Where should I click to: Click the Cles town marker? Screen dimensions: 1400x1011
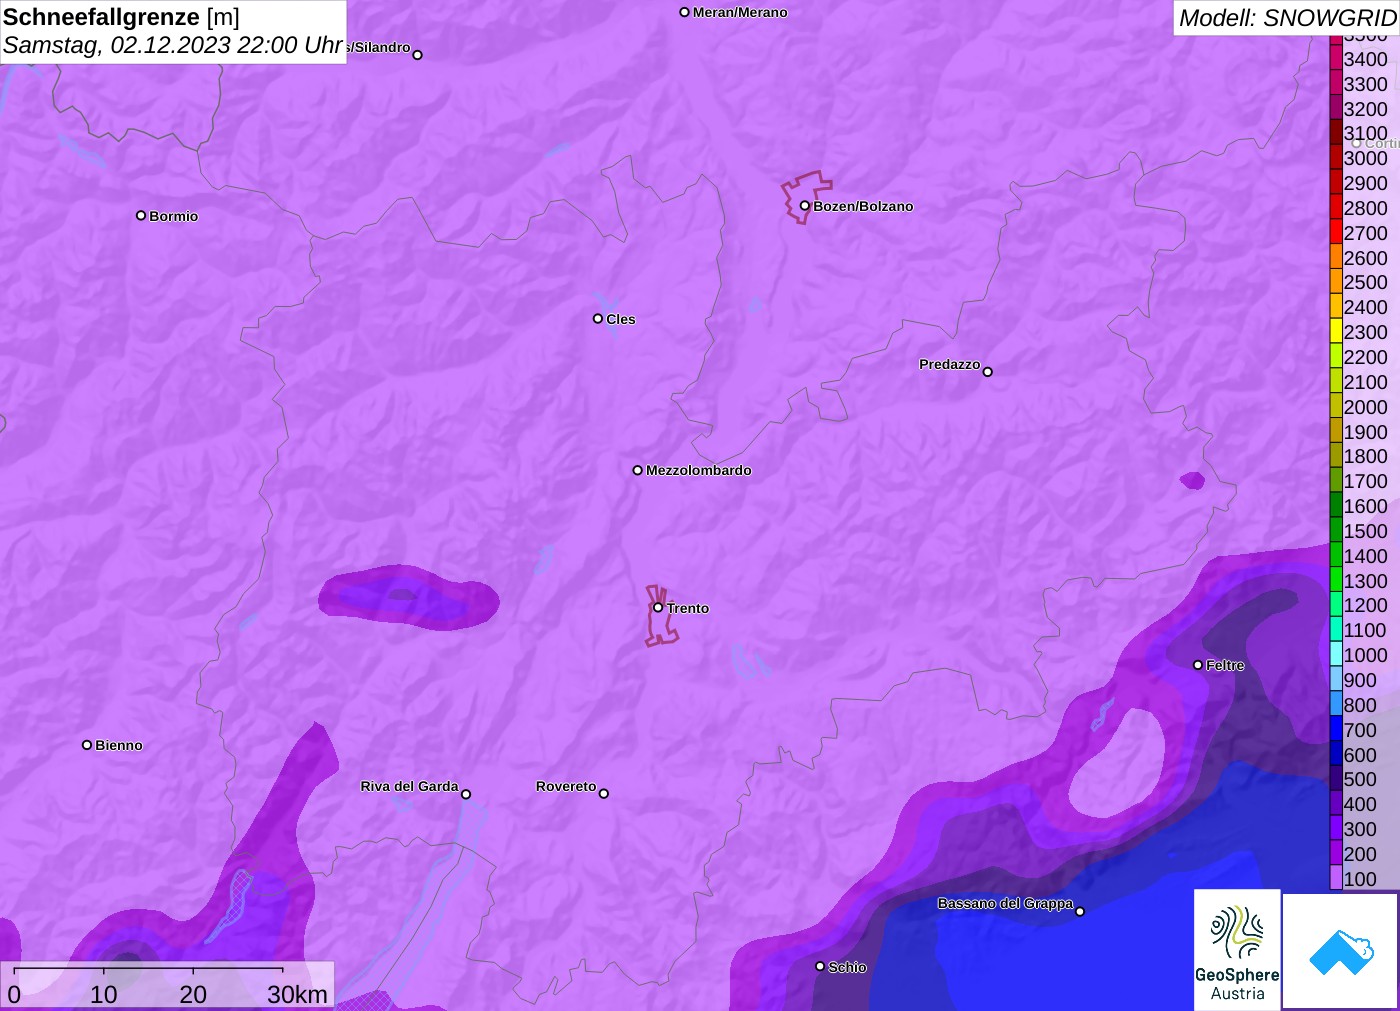(598, 319)
